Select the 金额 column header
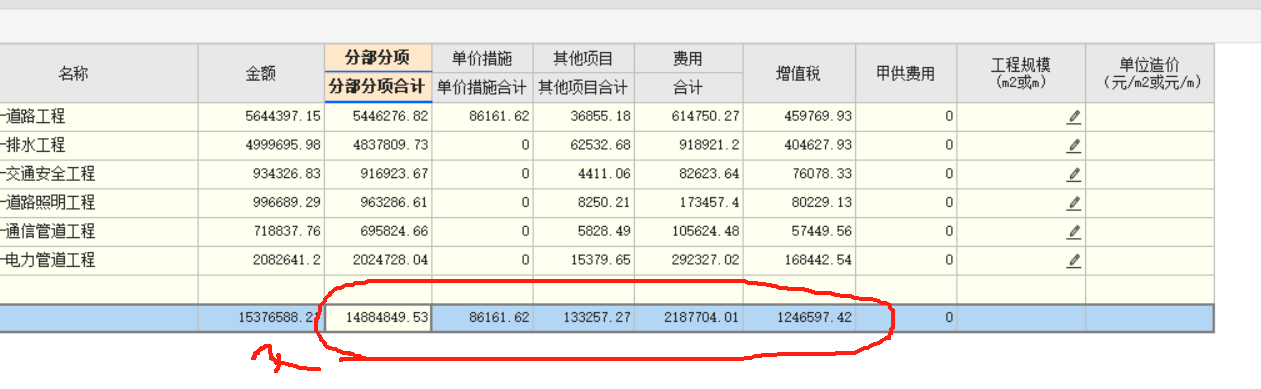The image size is (1261, 389). 261,73
